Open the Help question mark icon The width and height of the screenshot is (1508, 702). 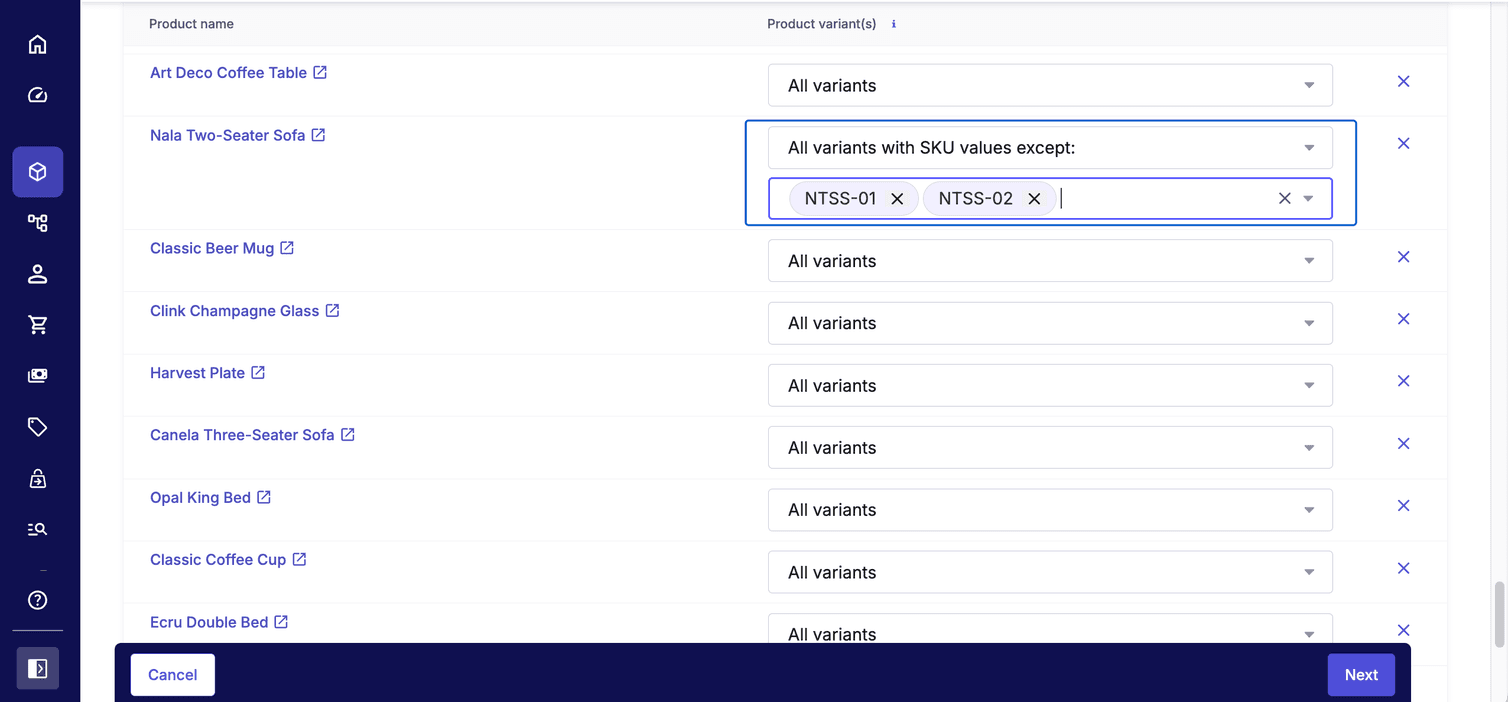coord(37,600)
